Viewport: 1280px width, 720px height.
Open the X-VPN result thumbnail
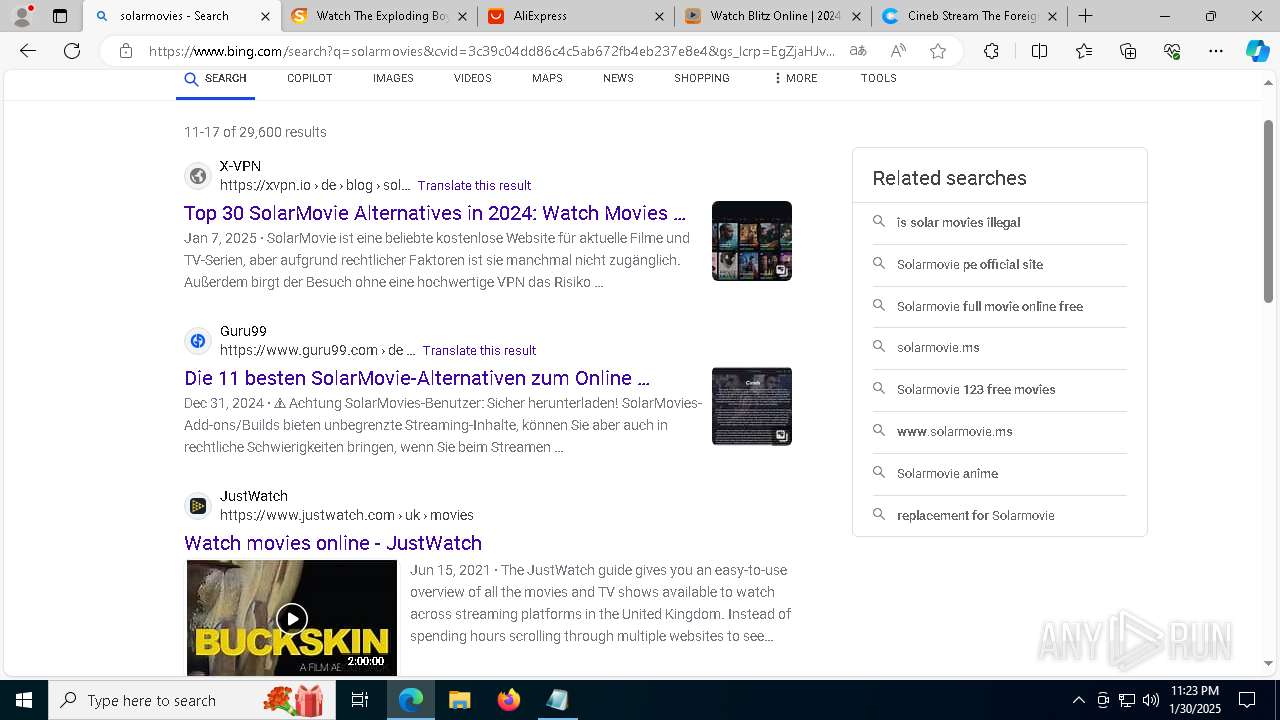[x=752, y=241]
